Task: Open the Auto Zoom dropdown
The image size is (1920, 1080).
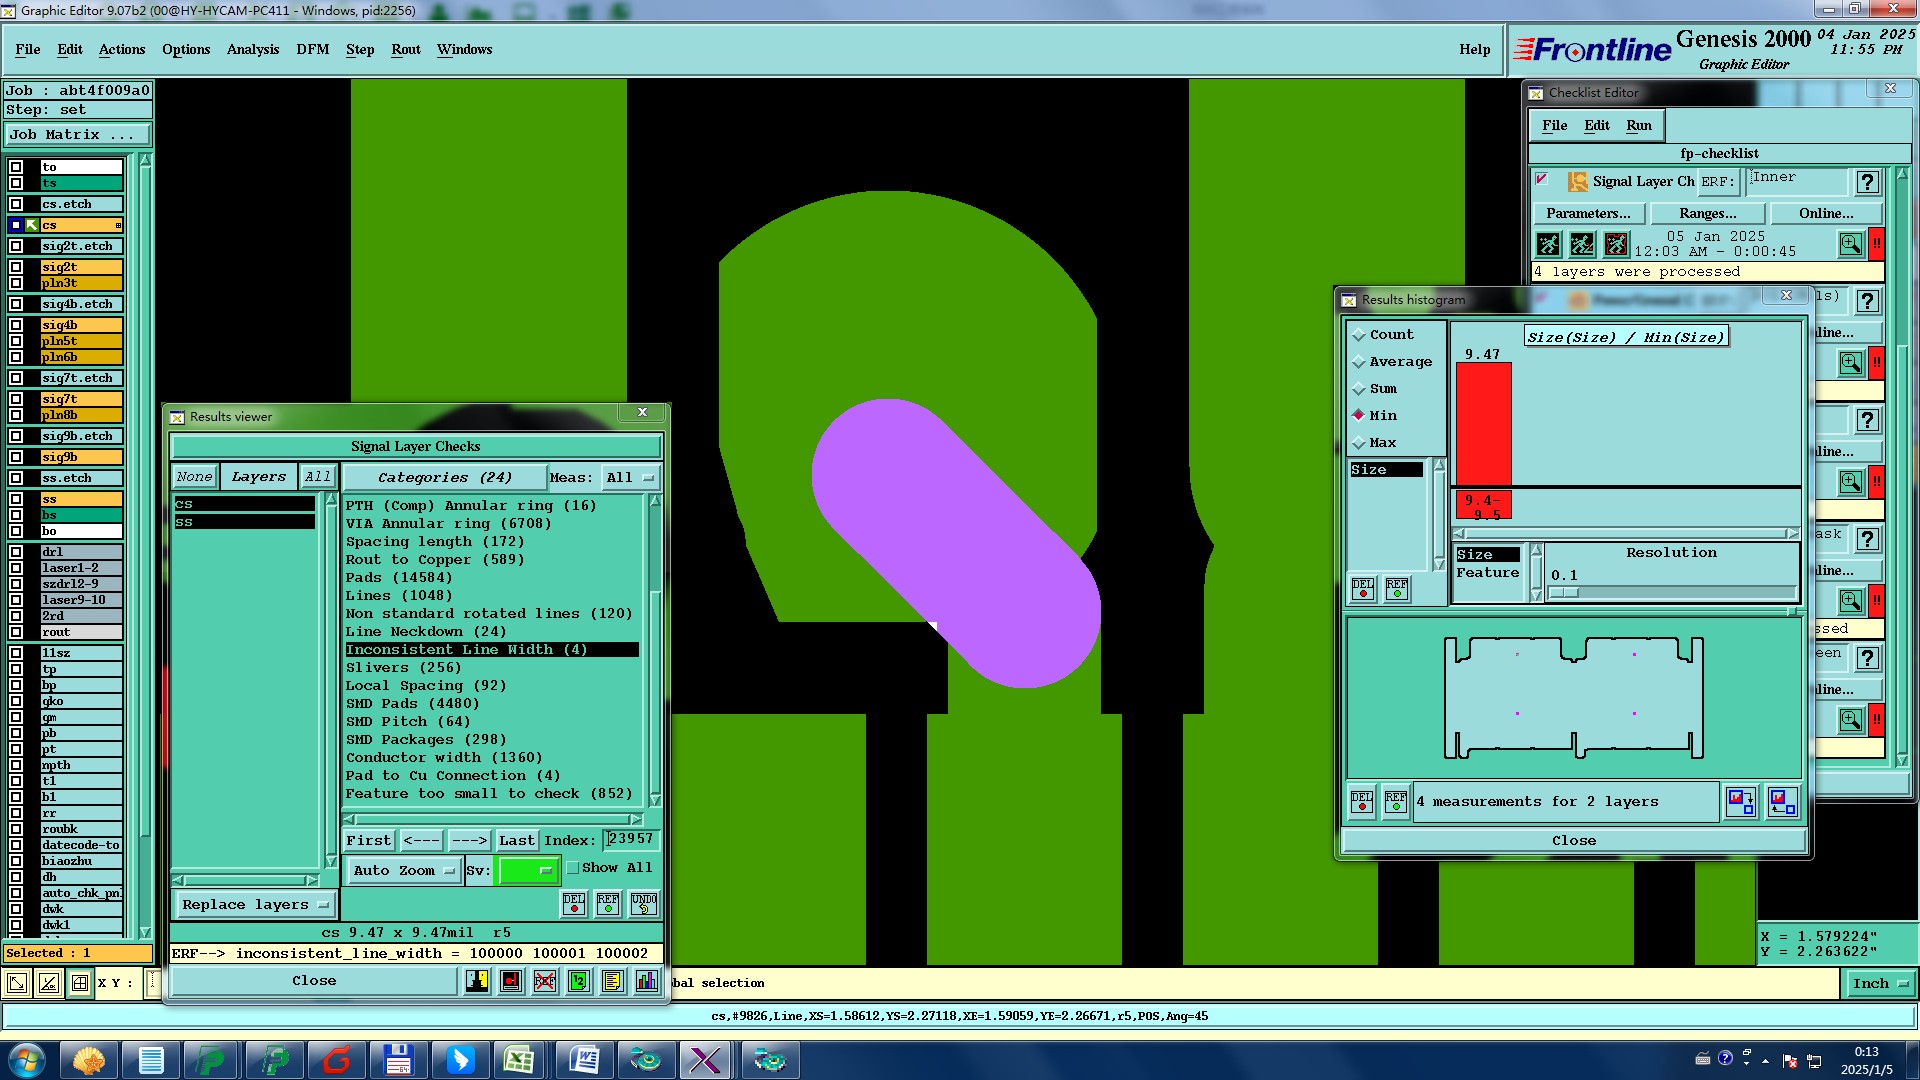Action: [404, 871]
